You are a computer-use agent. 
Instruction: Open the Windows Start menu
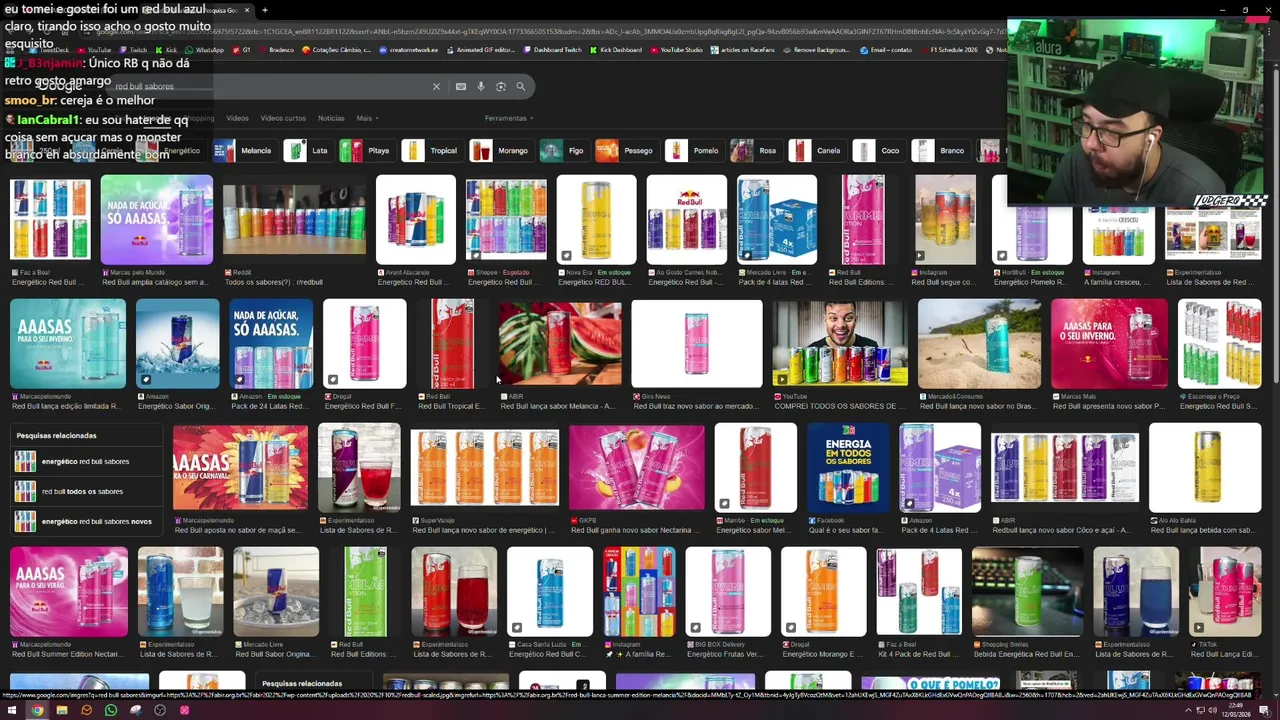pyautogui.click(x=12, y=710)
